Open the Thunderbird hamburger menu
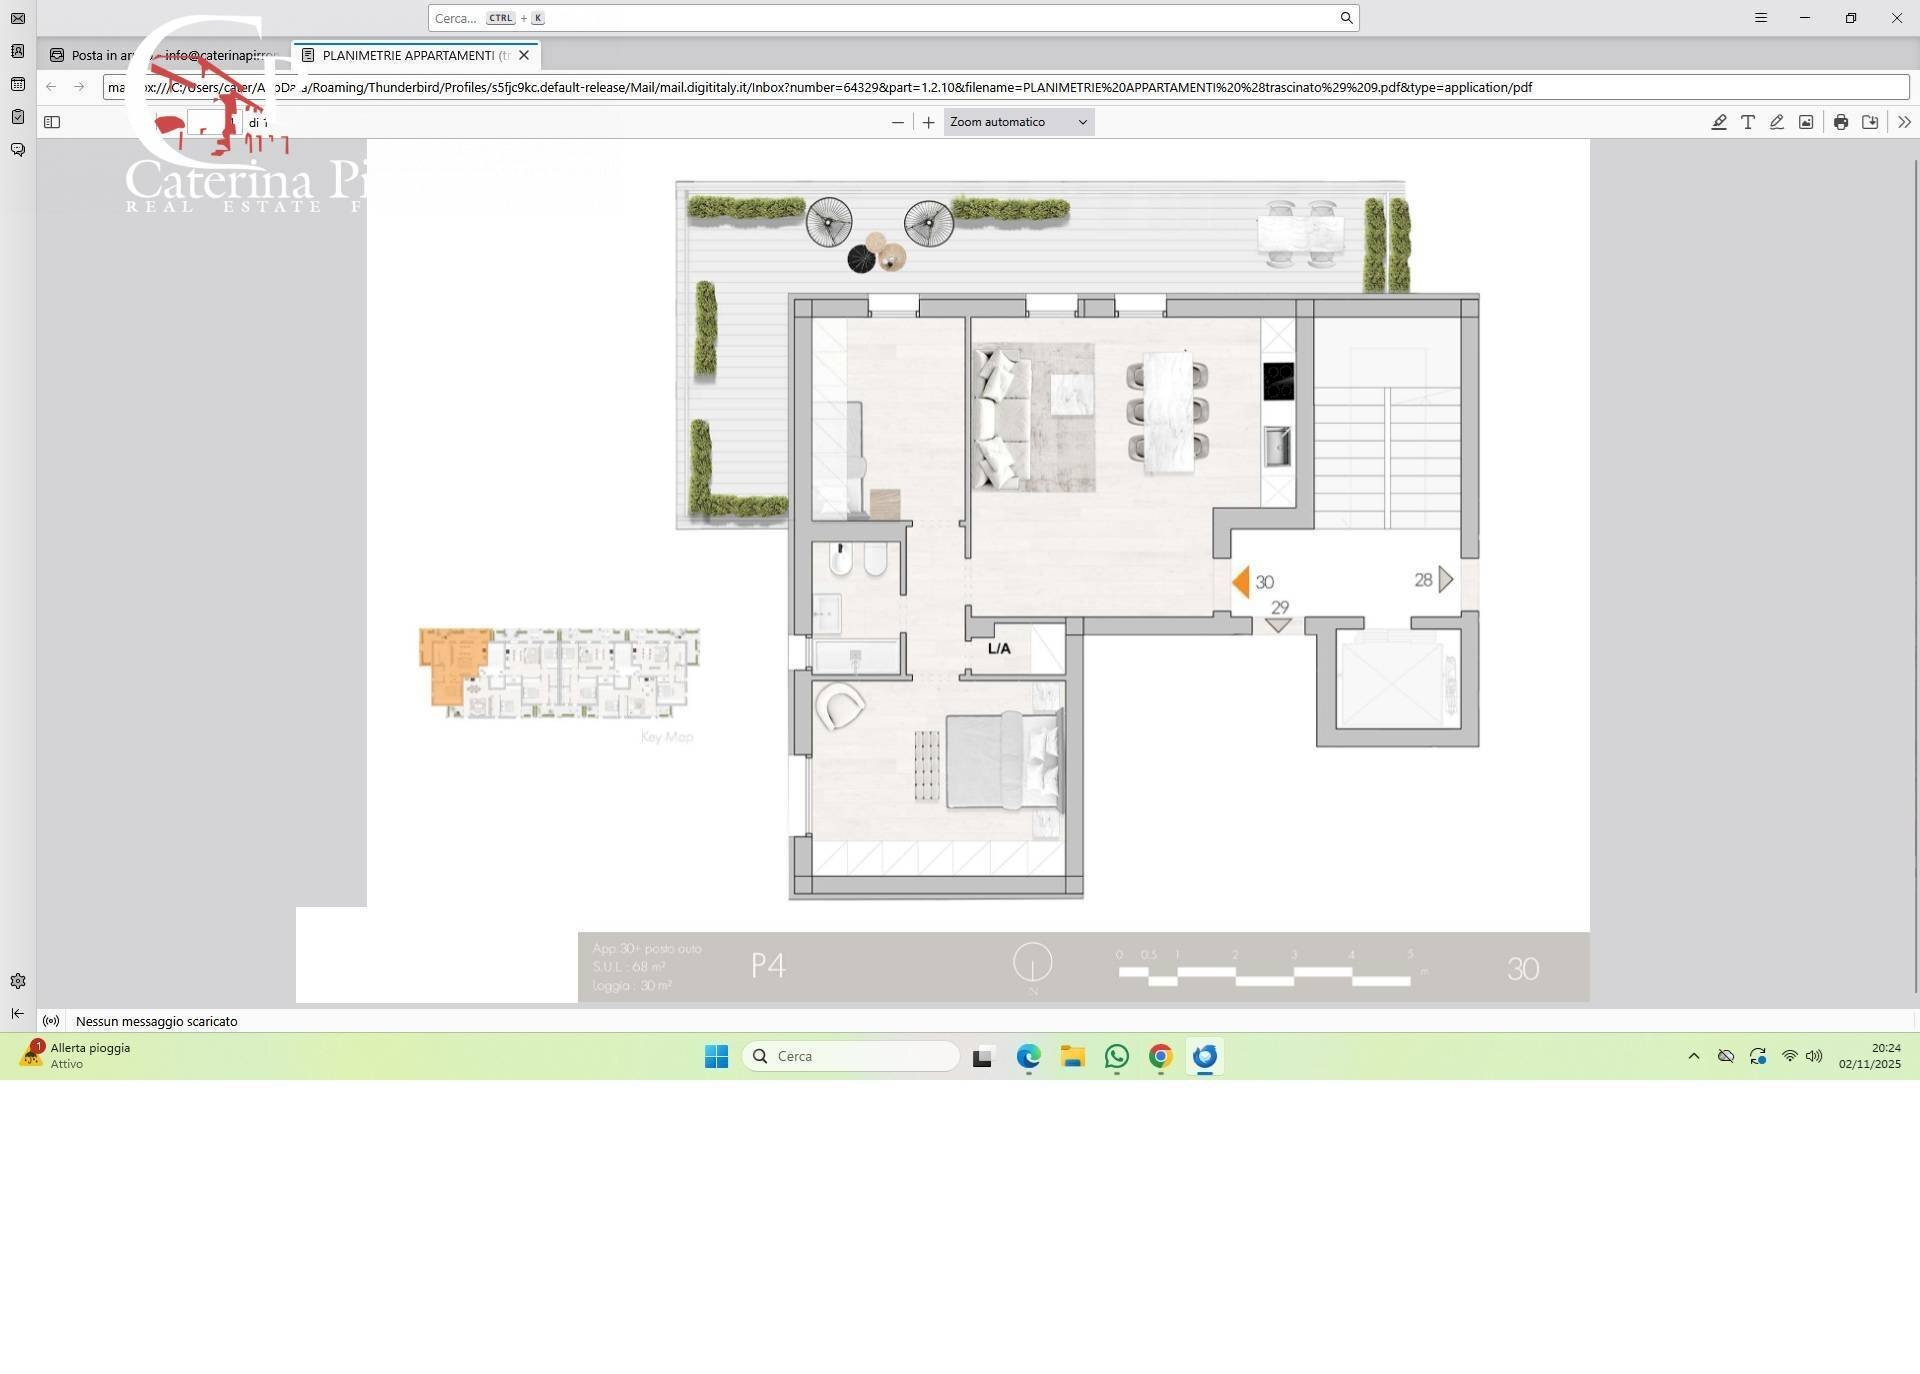Viewport: 1920px width, 1374px height. [1760, 18]
